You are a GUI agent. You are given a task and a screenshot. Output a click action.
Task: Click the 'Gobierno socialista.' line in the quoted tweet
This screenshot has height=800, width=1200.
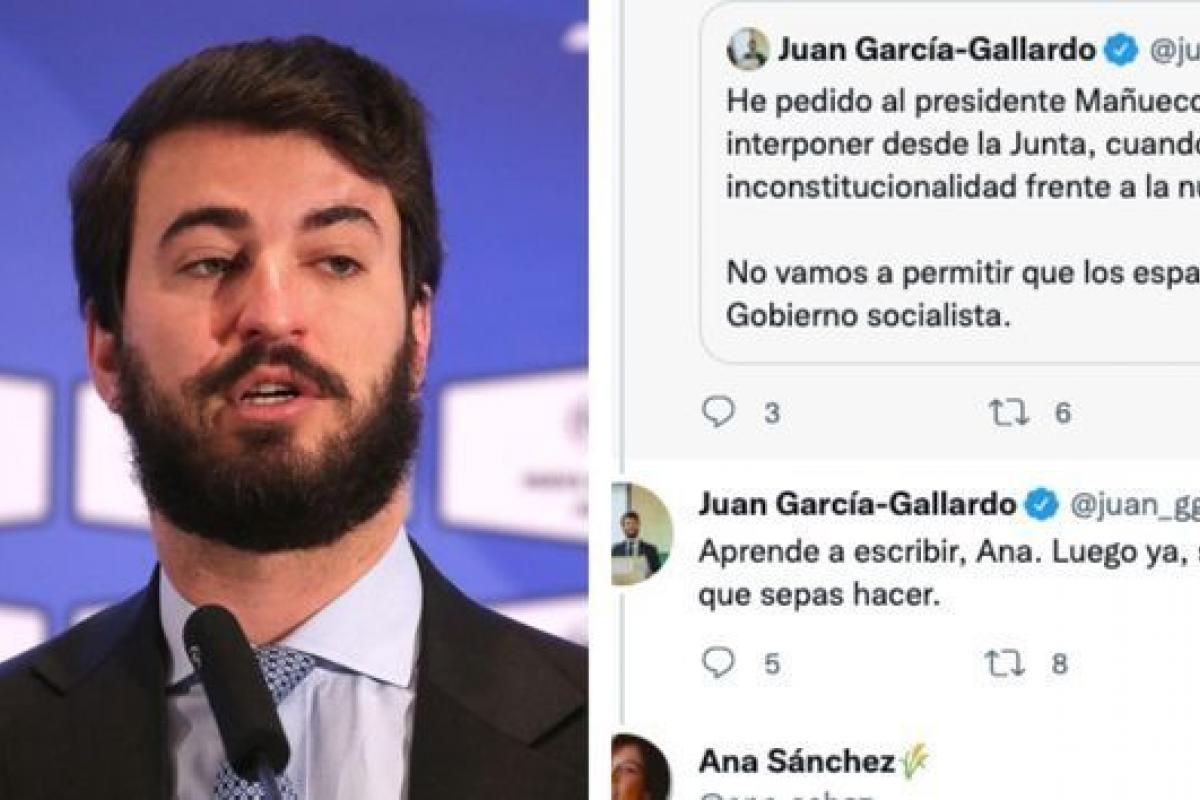(x=864, y=316)
